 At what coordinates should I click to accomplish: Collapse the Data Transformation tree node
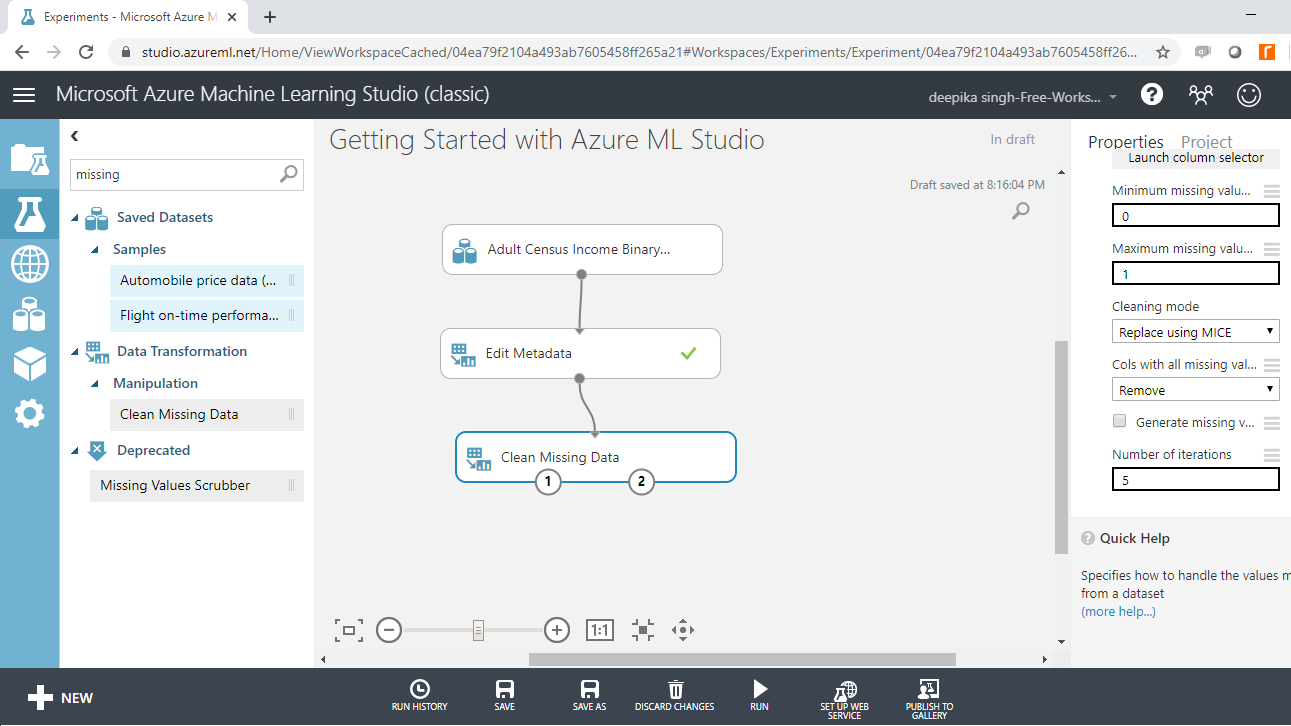[76, 351]
